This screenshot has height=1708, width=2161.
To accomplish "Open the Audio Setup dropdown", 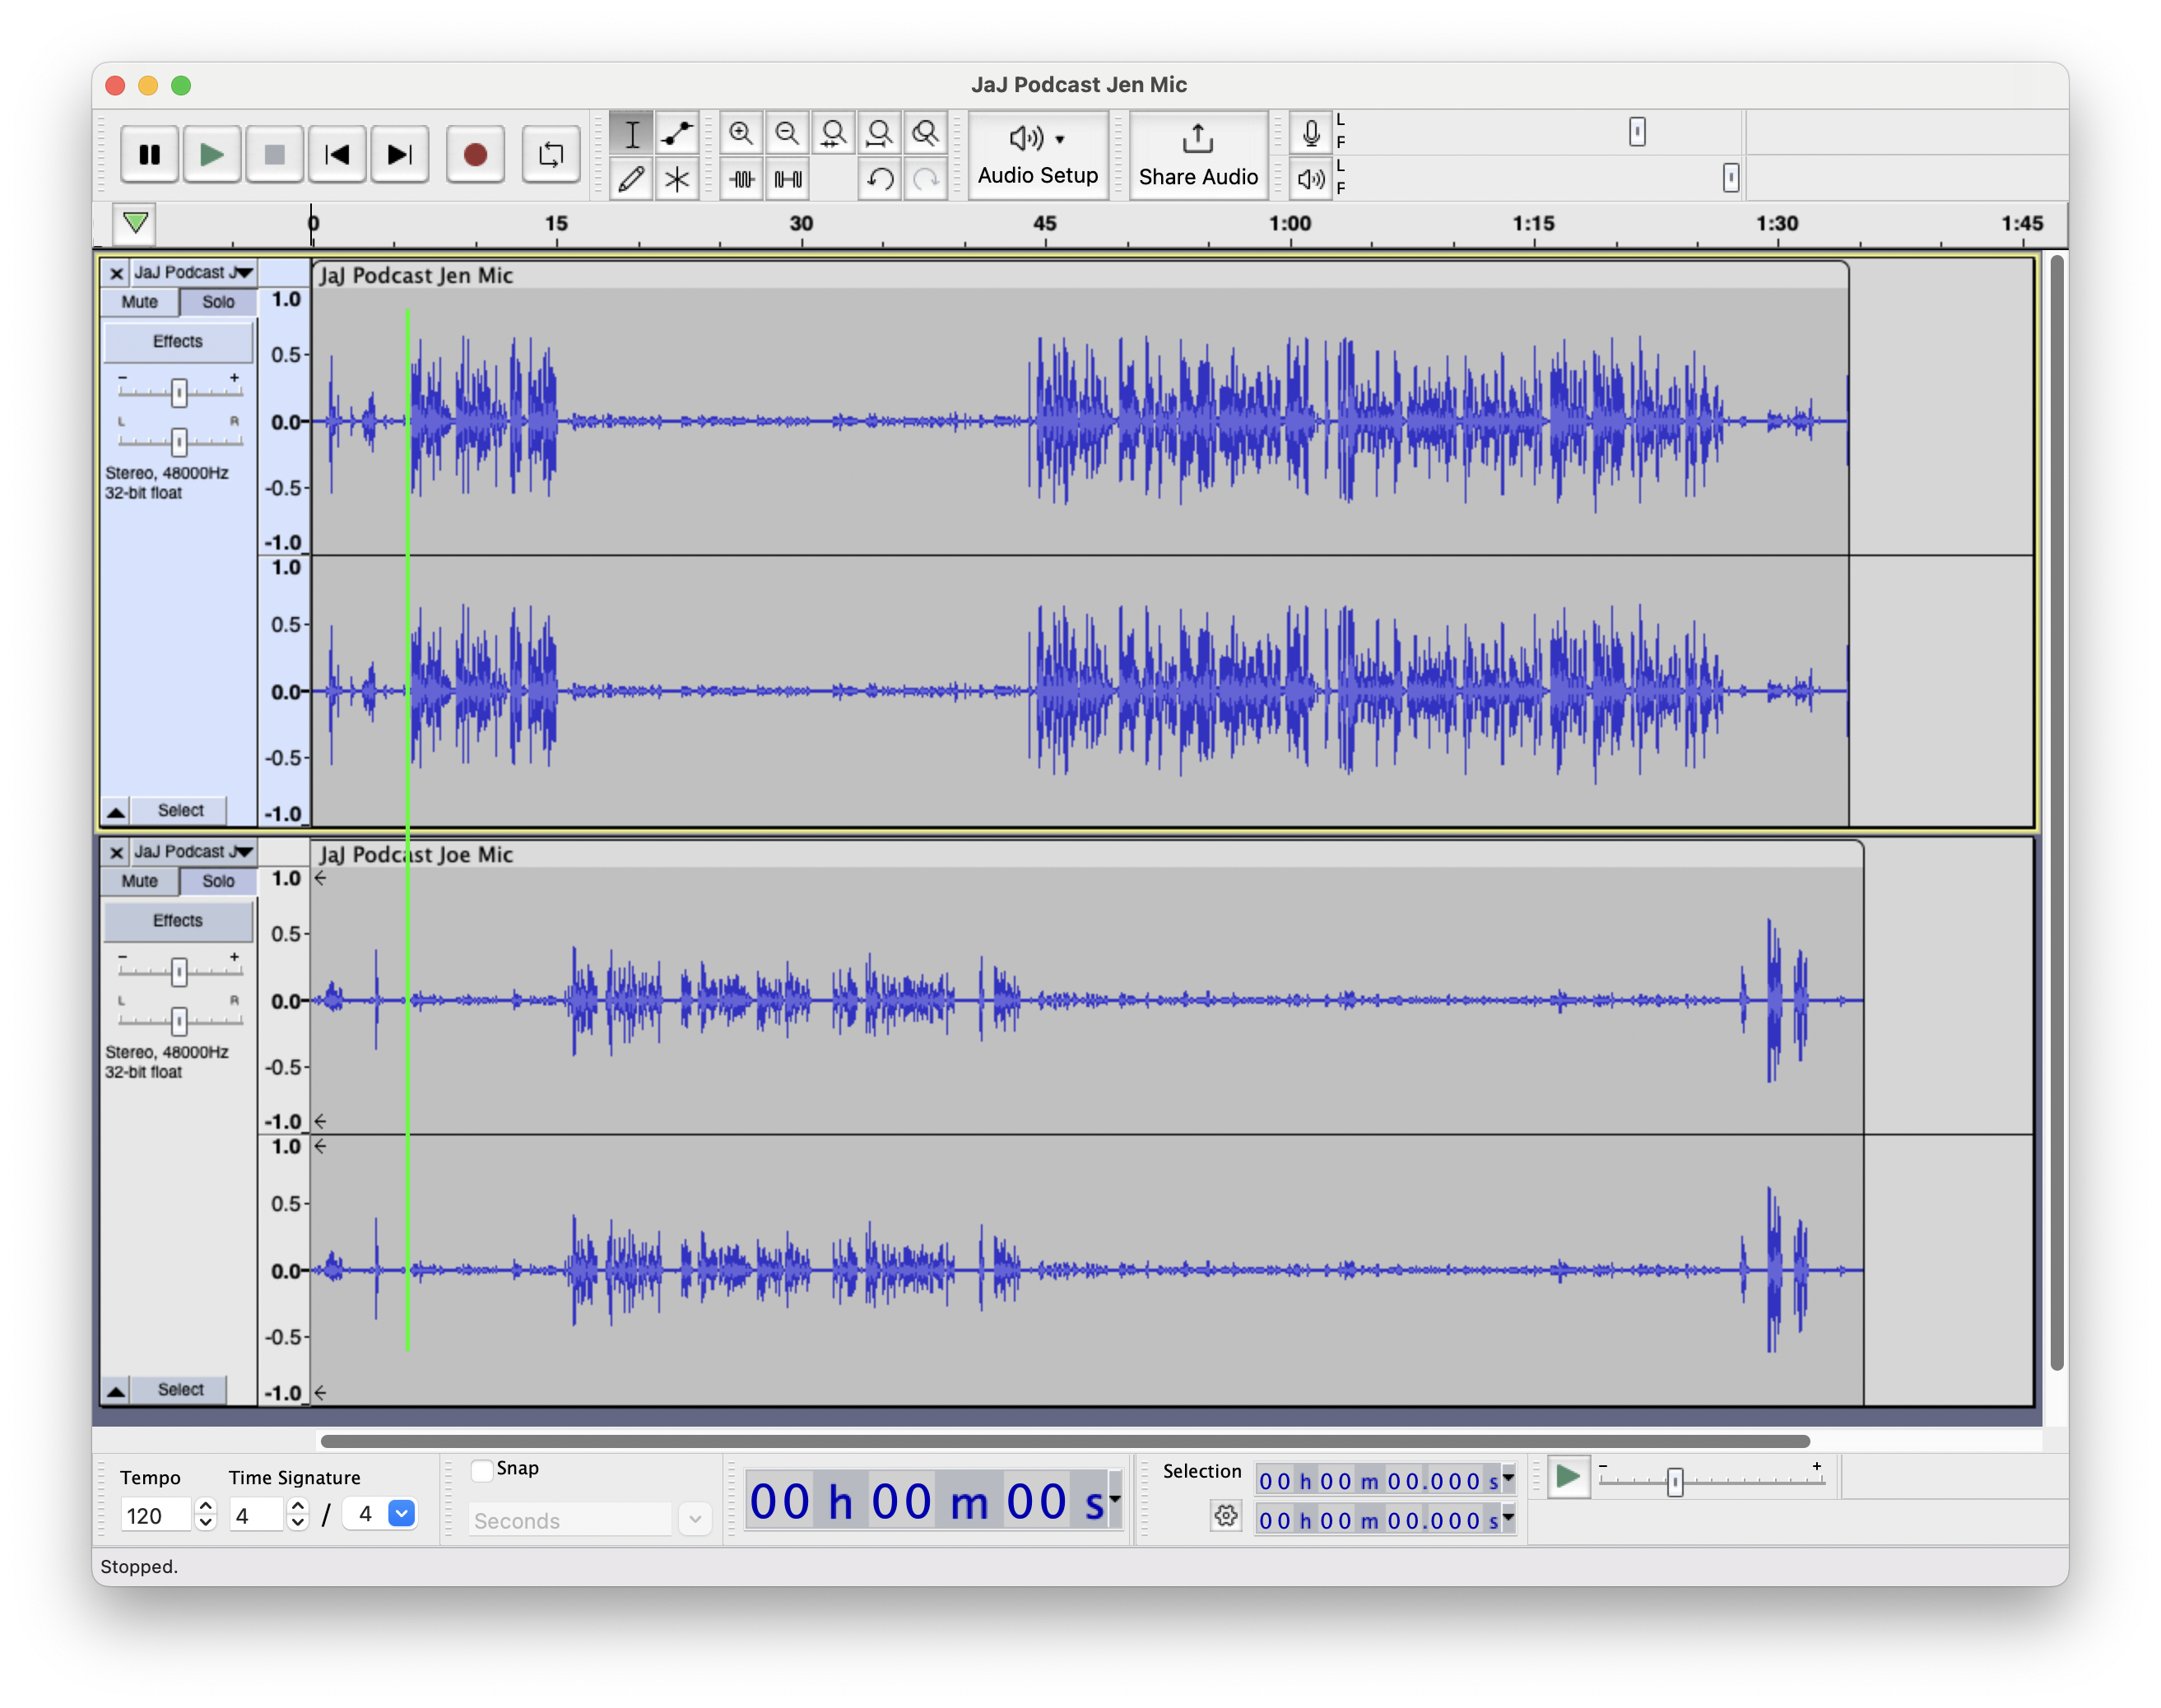I will [x=1038, y=155].
